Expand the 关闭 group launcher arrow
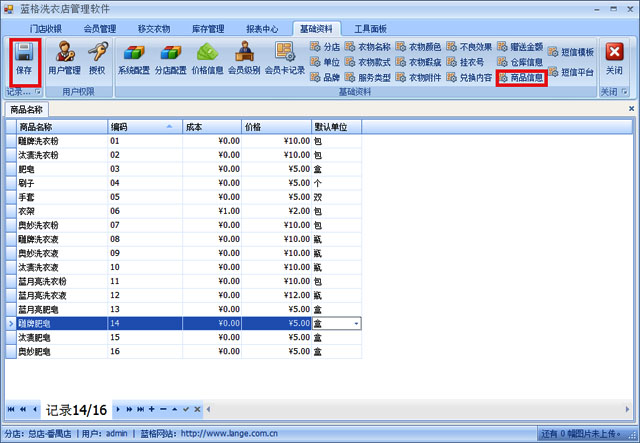 624,92
